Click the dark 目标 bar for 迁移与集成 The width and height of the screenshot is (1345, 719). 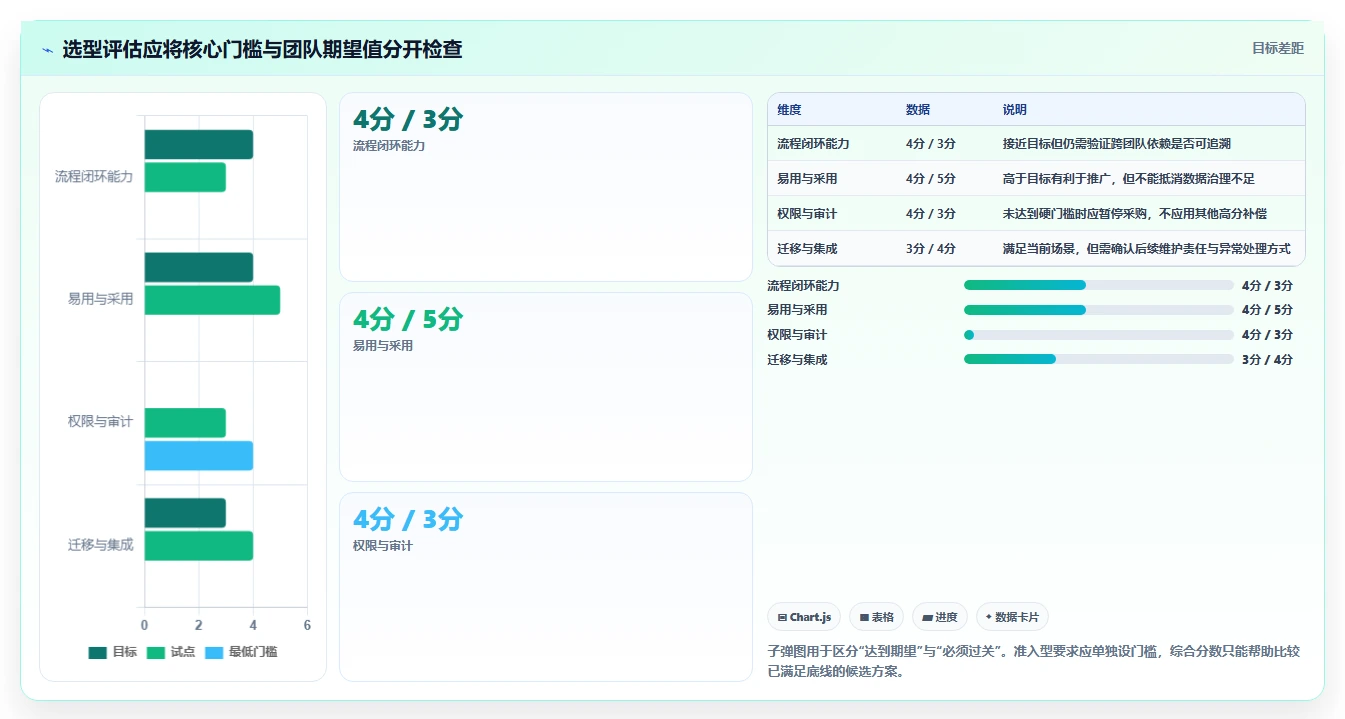click(x=185, y=513)
